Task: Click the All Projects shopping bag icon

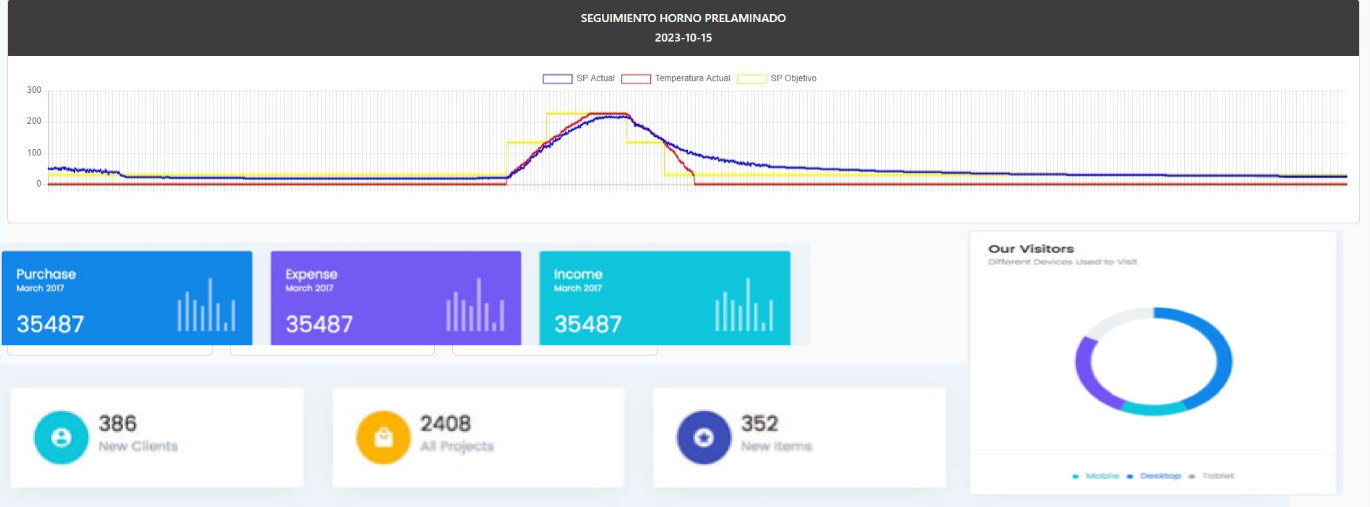Action: point(383,438)
